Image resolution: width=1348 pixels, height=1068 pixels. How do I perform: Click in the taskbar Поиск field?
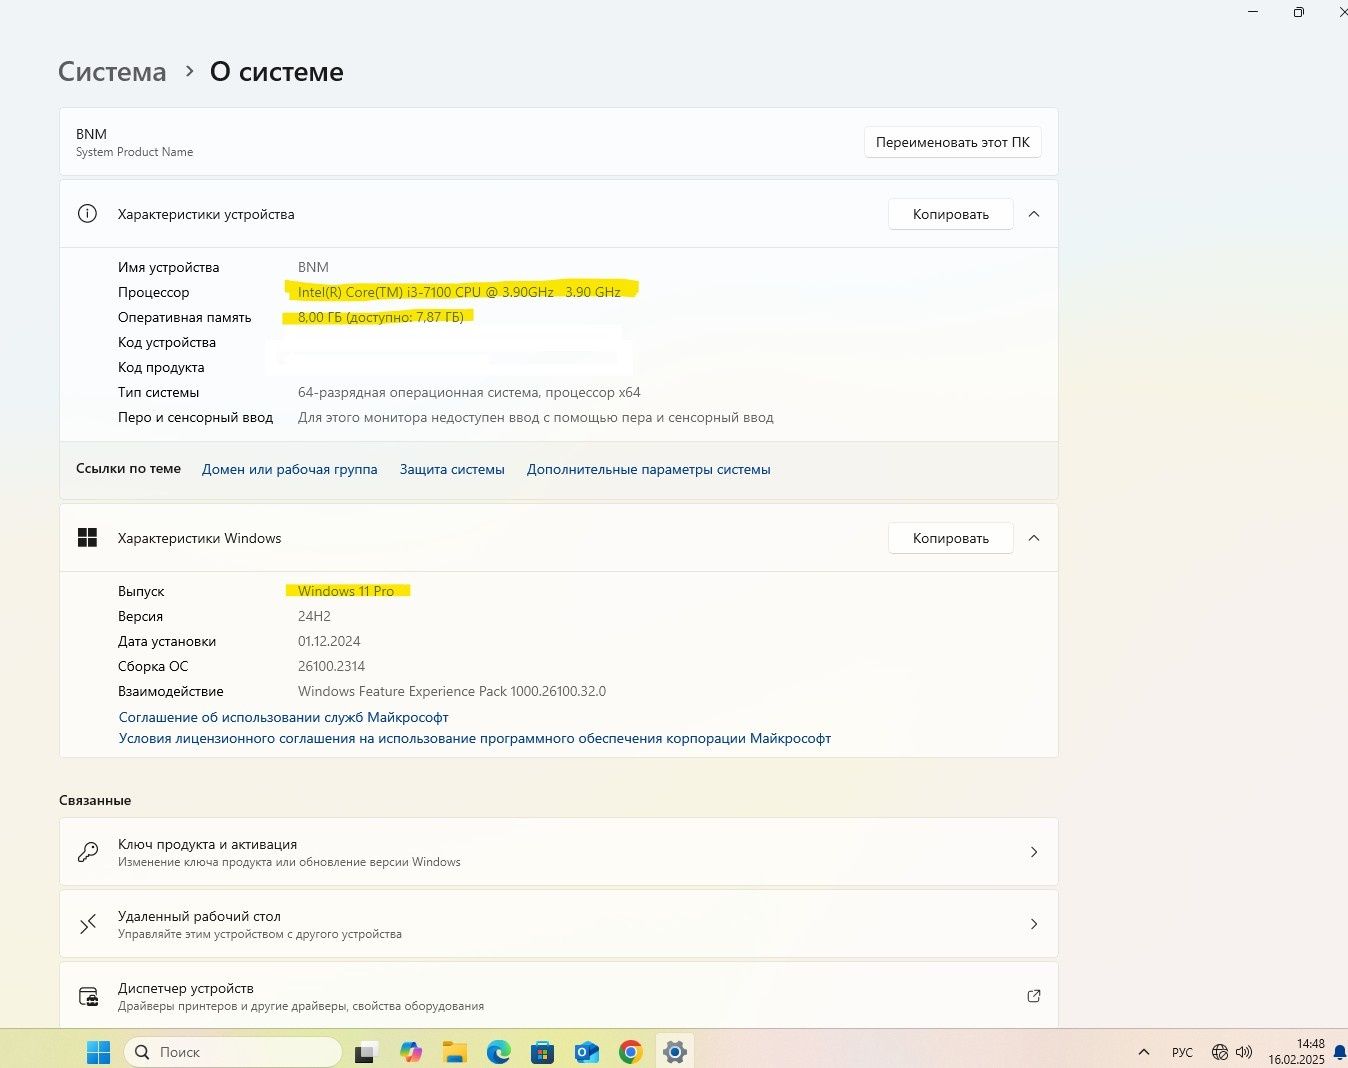233,1052
